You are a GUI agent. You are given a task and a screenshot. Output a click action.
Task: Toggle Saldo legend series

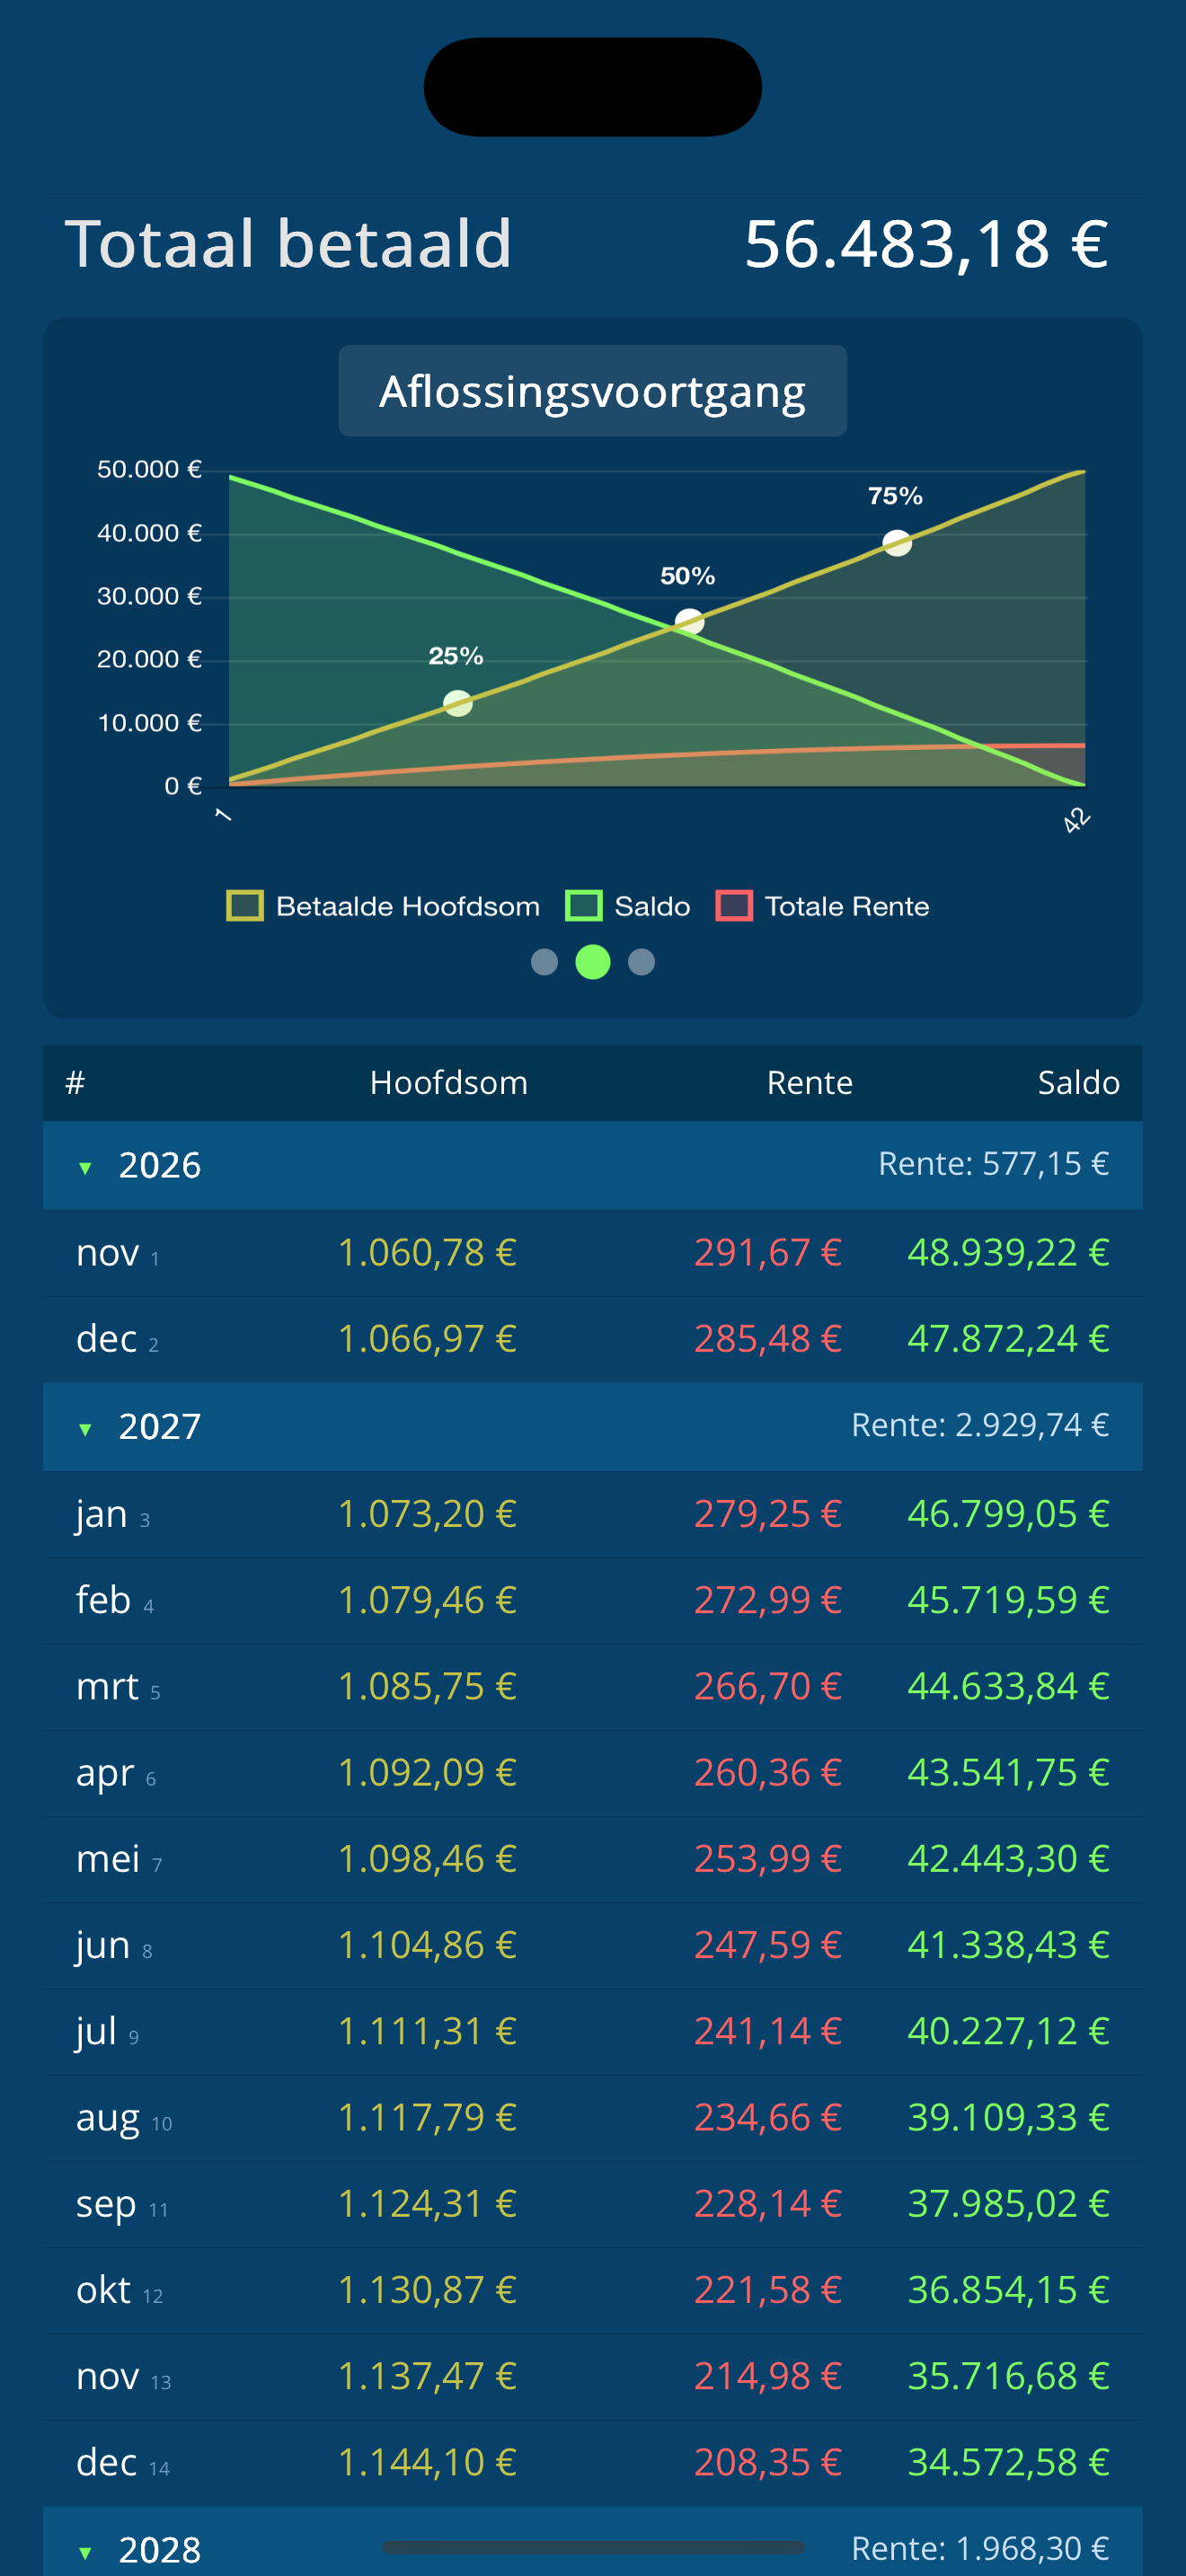[628, 906]
